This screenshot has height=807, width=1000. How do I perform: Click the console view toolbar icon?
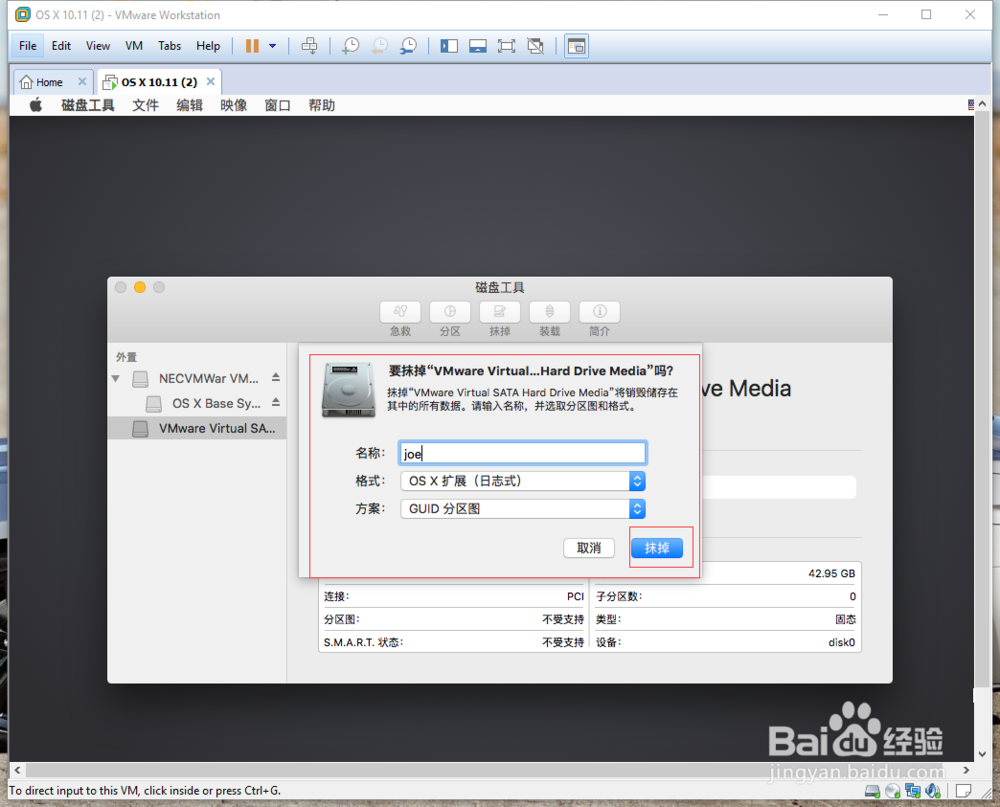(577, 46)
